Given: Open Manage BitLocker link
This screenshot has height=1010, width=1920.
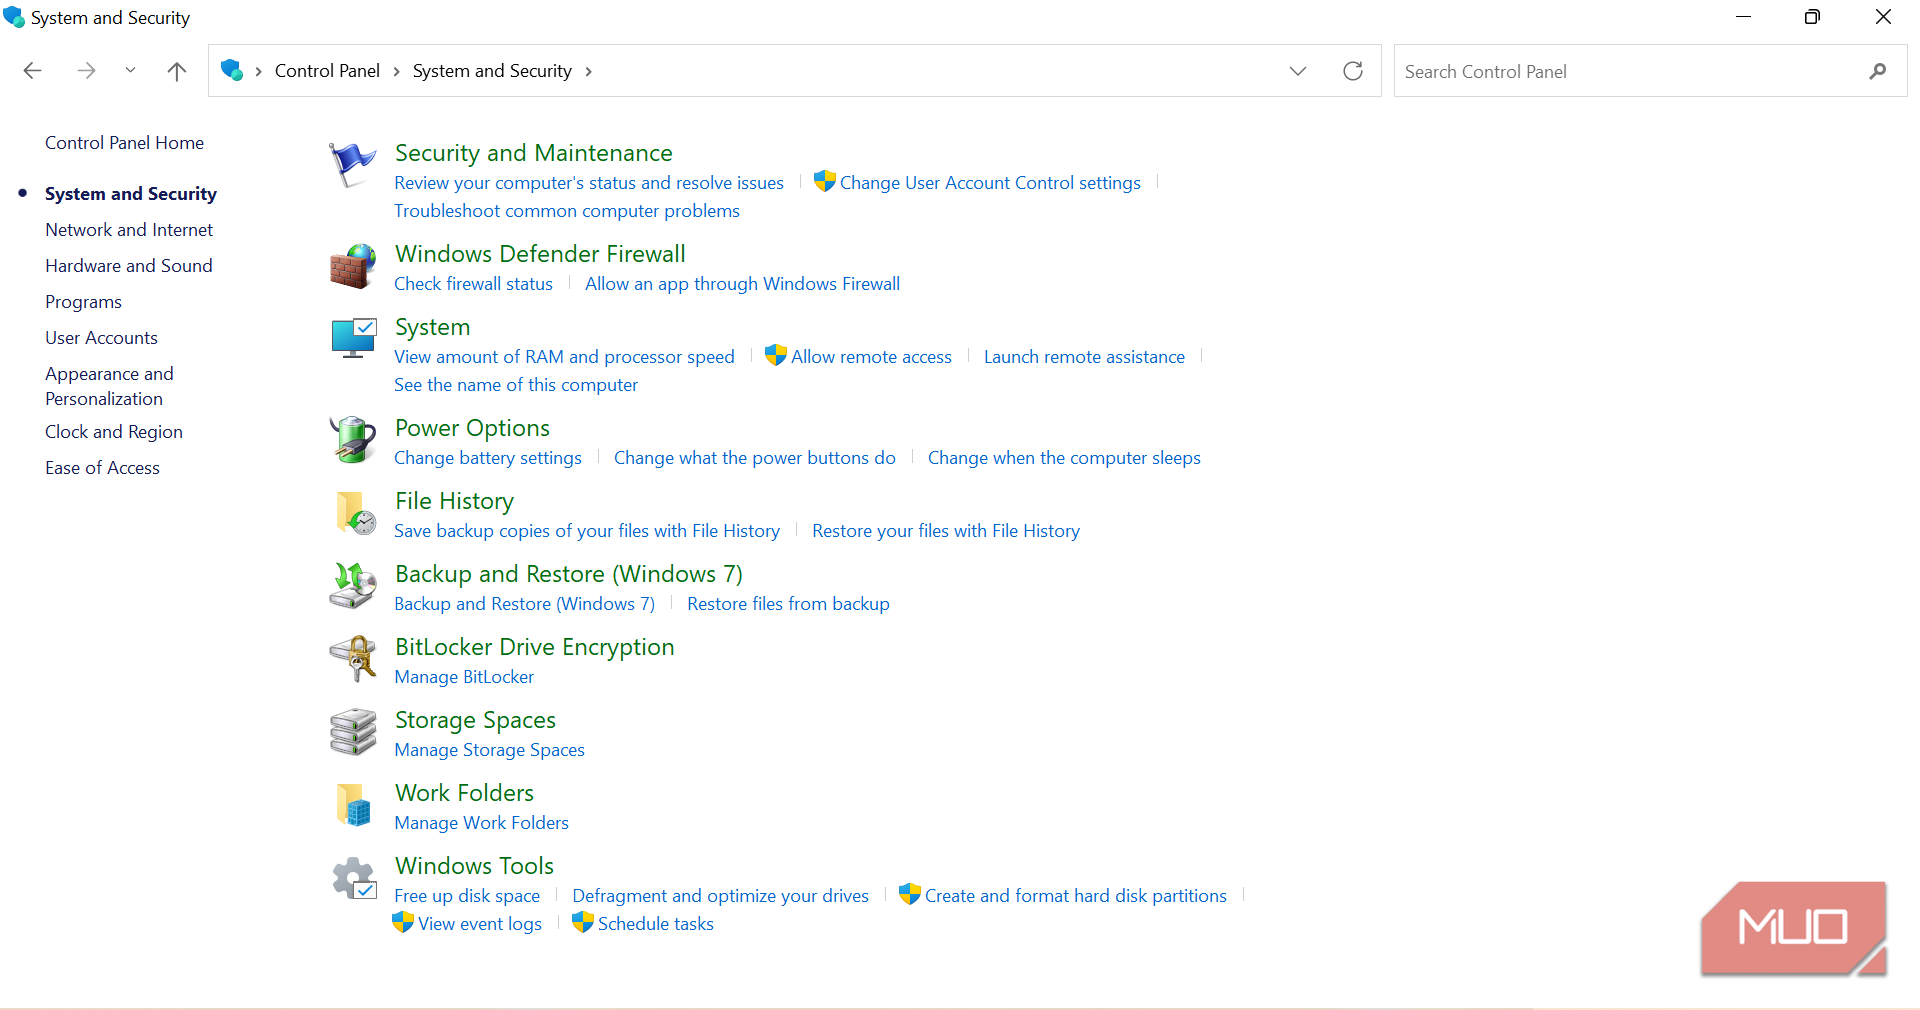Looking at the screenshot, I should pyautogui.click(x=464, y=677).
